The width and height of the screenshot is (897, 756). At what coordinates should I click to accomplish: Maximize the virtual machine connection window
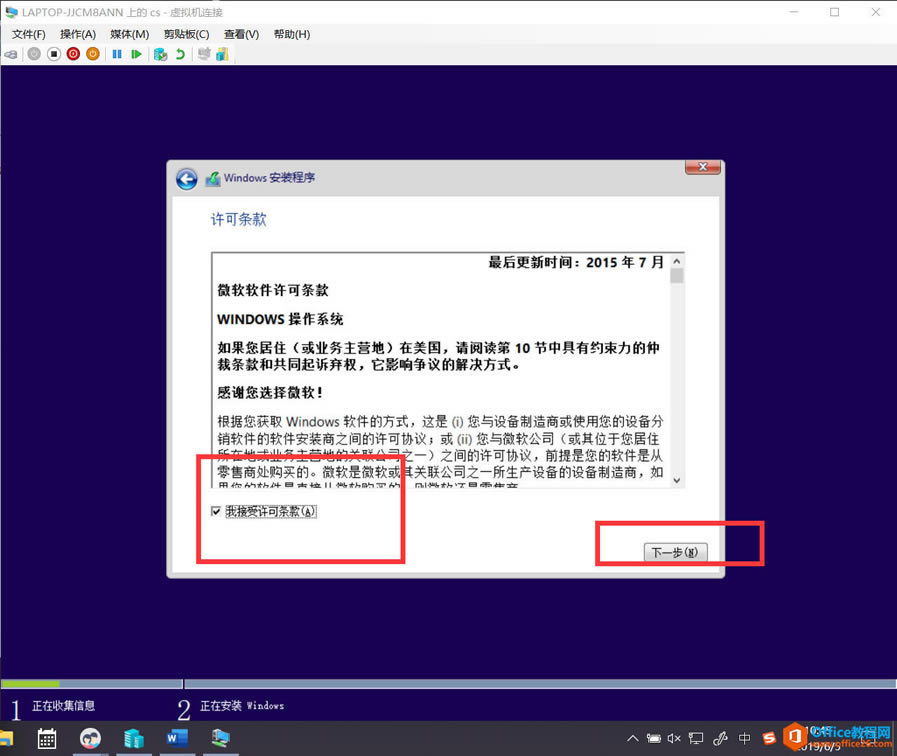pos(835,12)
